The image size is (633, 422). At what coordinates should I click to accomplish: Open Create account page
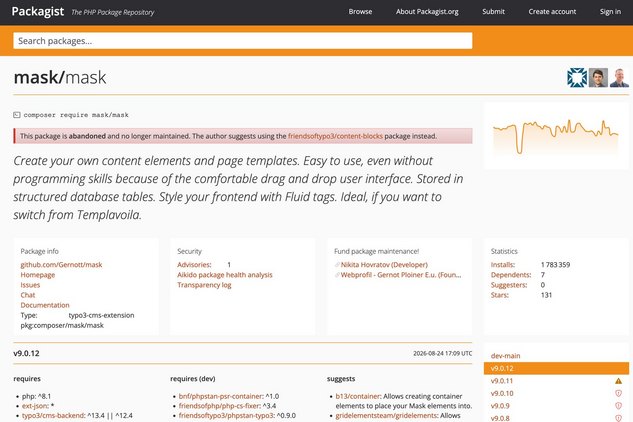[x=552, y=12]
